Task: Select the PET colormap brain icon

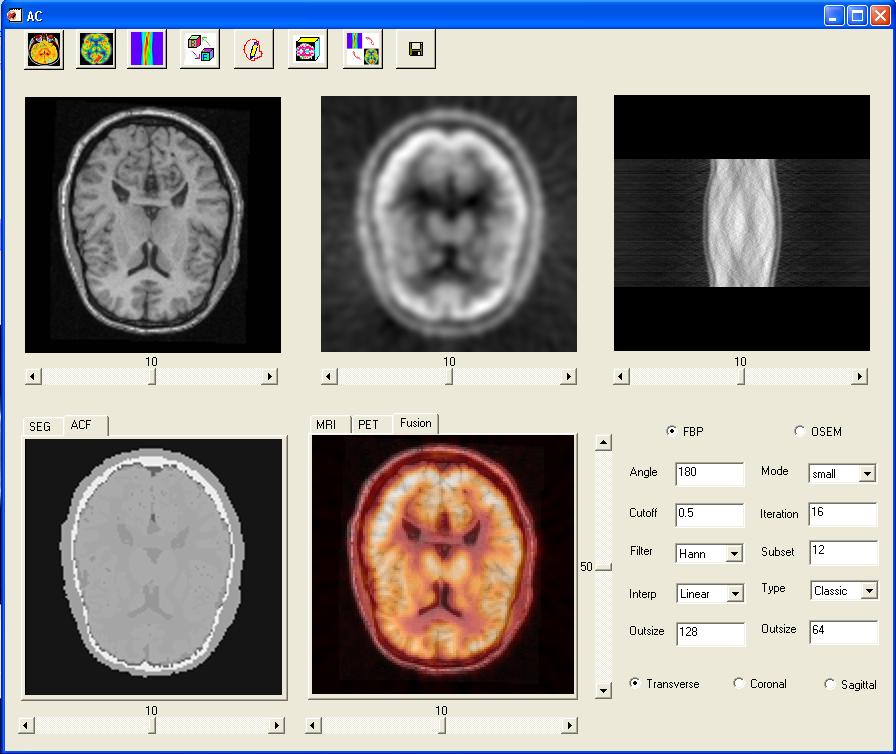Action: click(x=95, y=47)
